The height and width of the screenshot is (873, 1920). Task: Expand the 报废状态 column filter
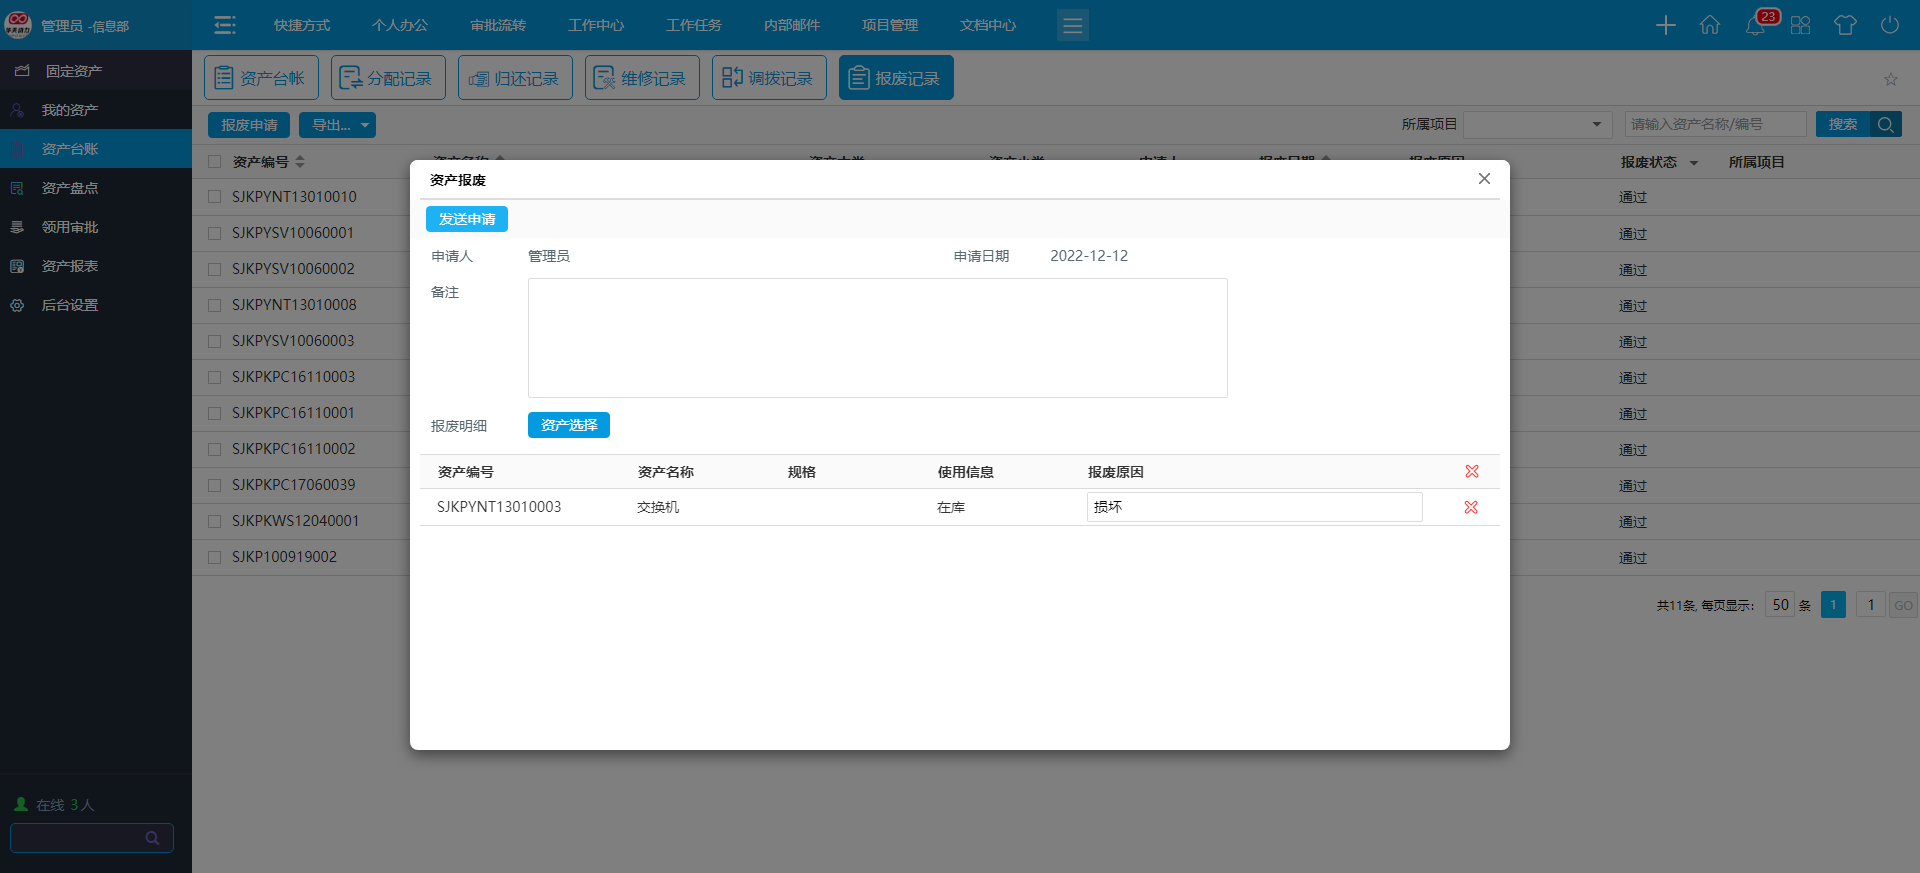1694,163
